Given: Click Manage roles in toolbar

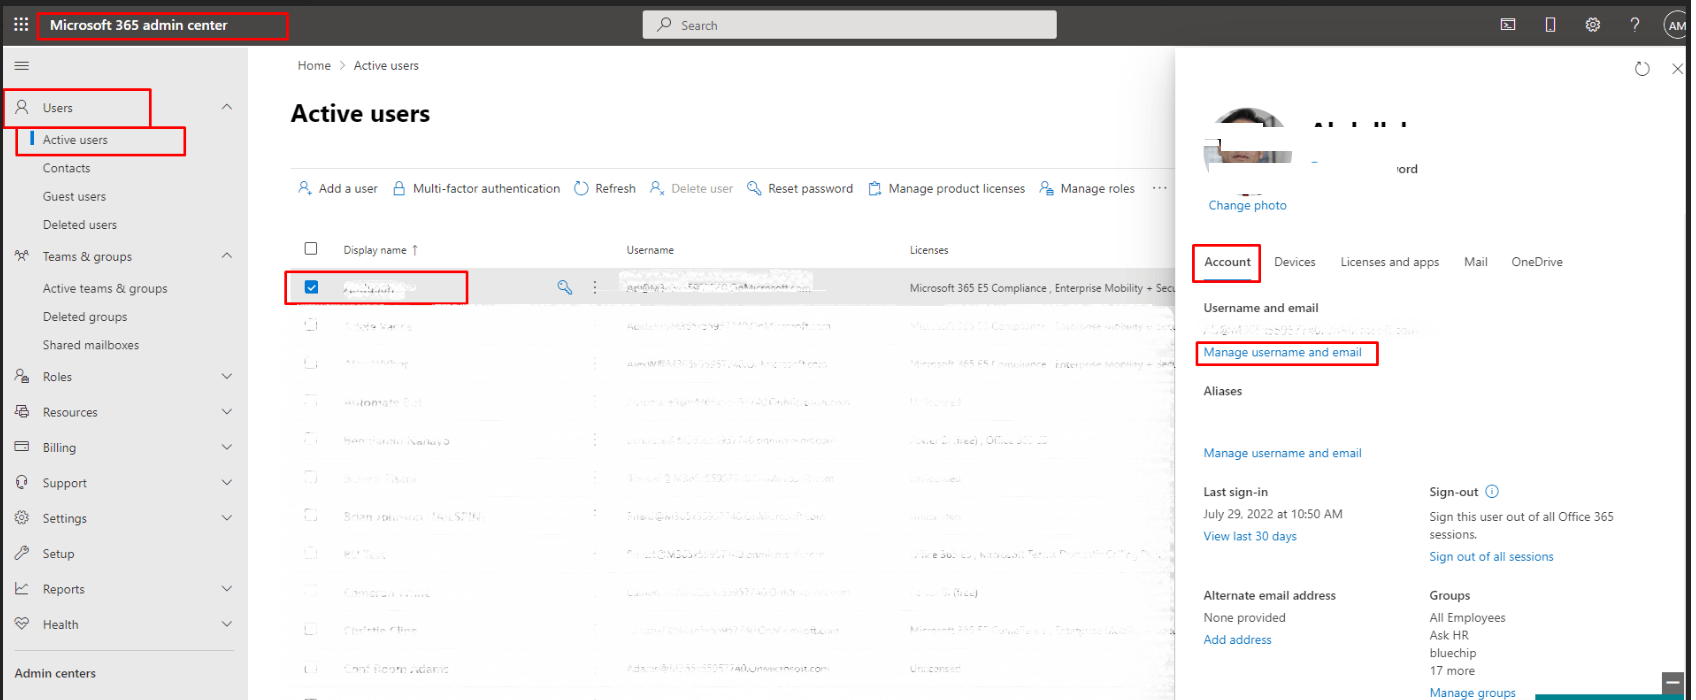Looking at the screenshot, I should (1087, 188).
